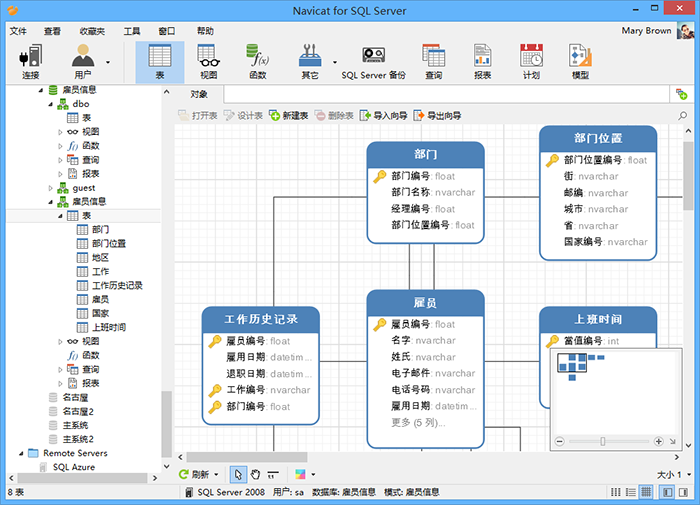Collapse the 雇员信息 schema 表 node

[60, 216]
